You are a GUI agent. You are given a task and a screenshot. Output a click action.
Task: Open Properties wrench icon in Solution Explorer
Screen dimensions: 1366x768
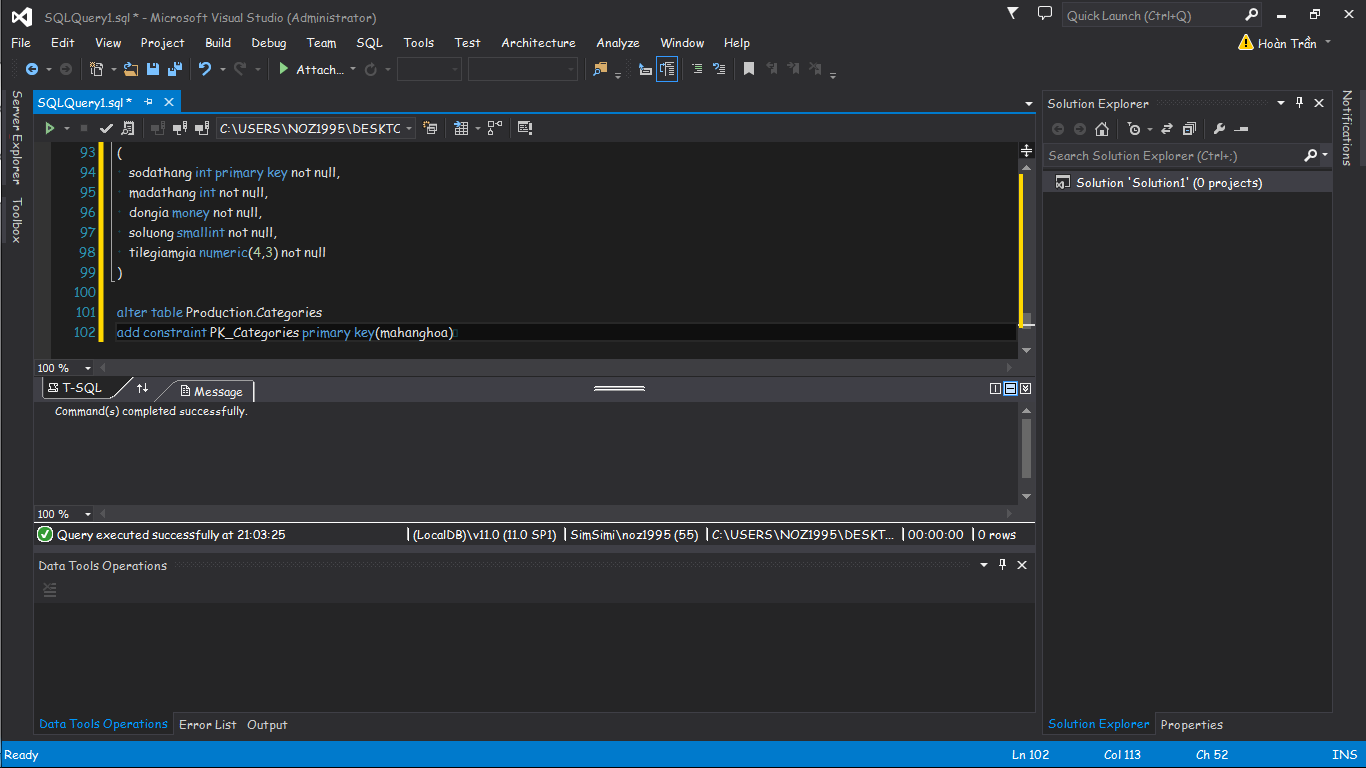[1218, 129]
